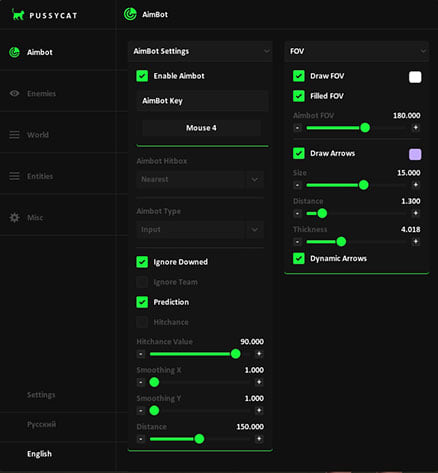Toggle the Dynamic Arrows checkbox
438x473 pixels.
tap(299, 258)
